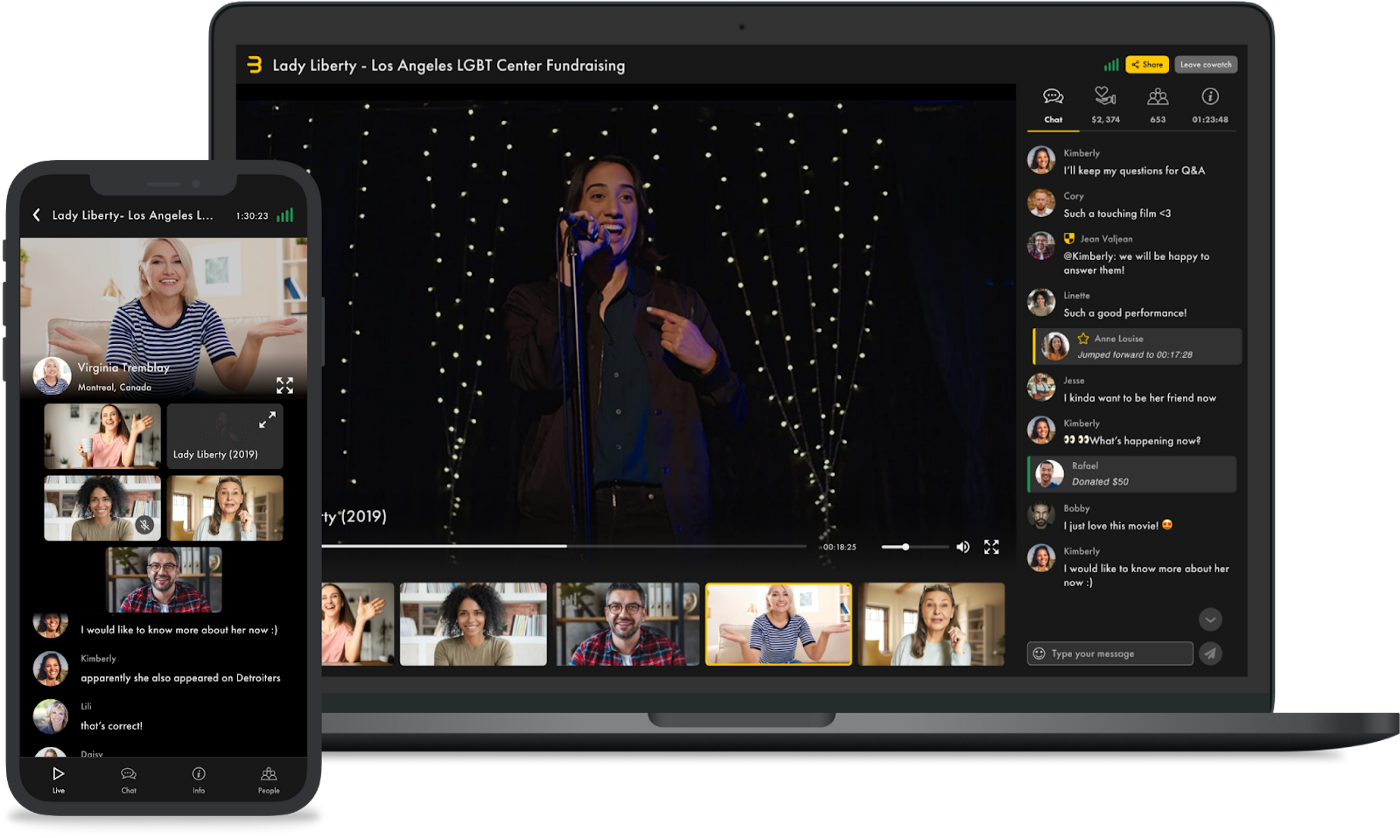Click Virginia Tremblay's avatar on phone
Screen dimensions: 1400x838
[52, 376]
